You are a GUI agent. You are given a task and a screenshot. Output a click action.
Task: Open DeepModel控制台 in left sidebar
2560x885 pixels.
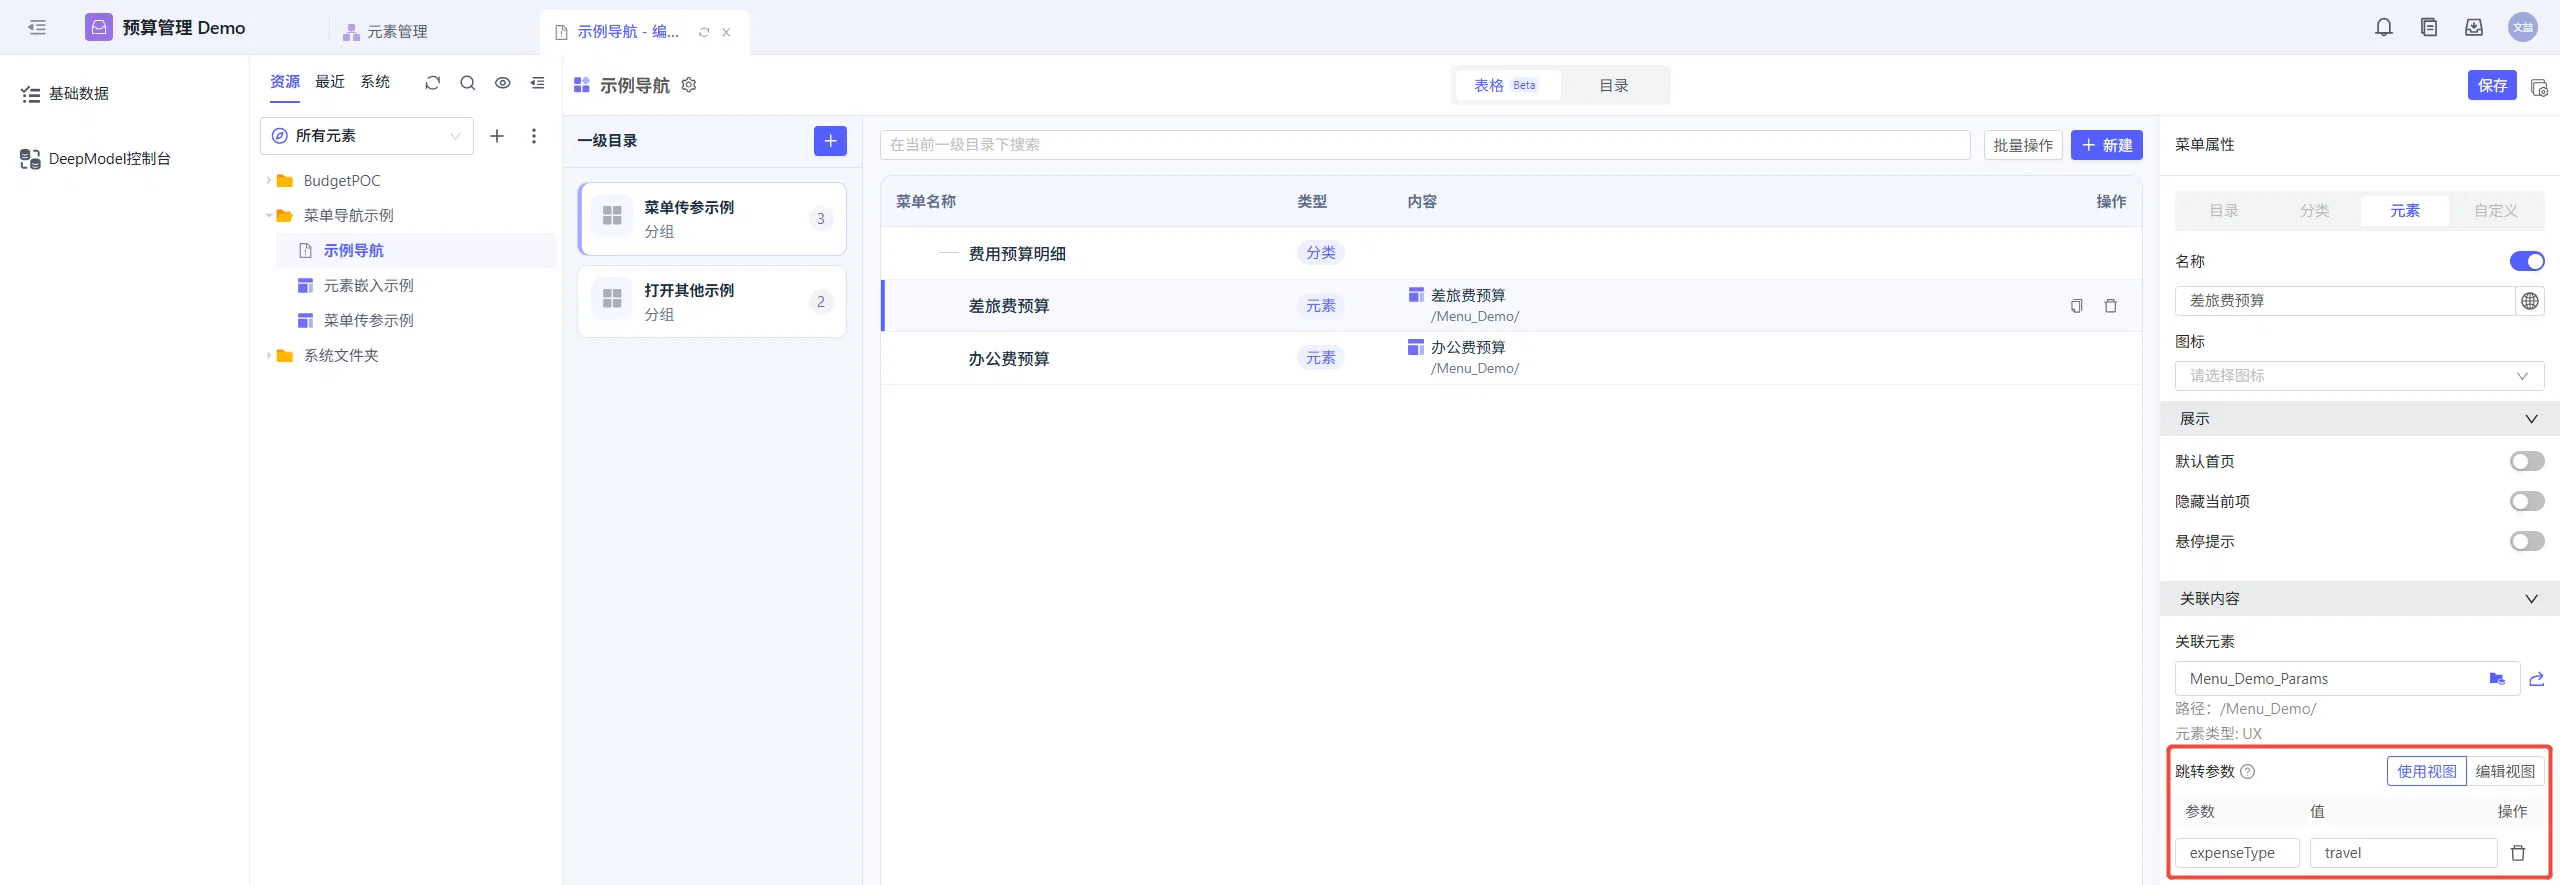click(109, 159)
